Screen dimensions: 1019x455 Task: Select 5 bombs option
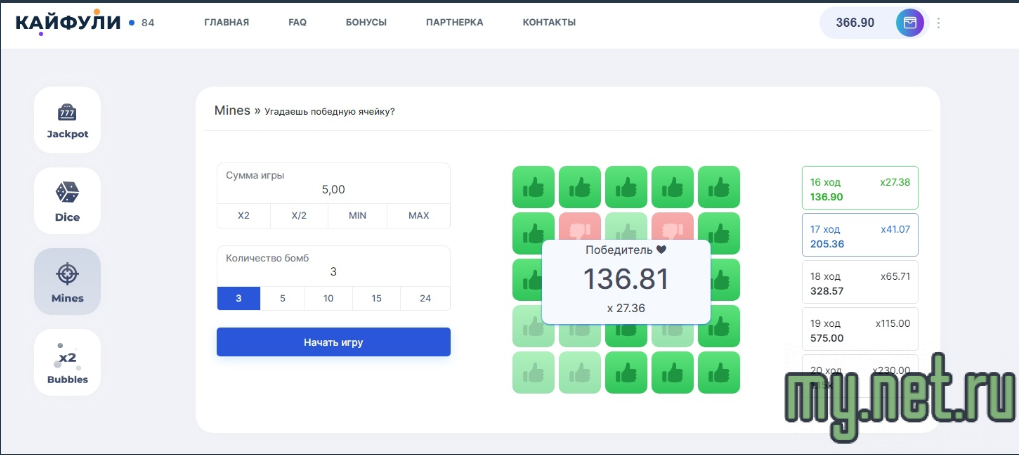point(282,298)
